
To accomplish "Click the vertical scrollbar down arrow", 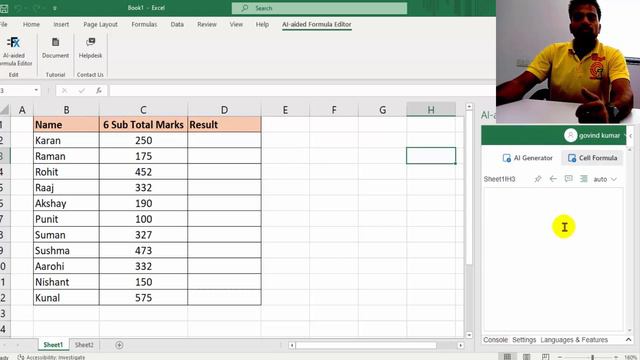I will pos(469,335).
